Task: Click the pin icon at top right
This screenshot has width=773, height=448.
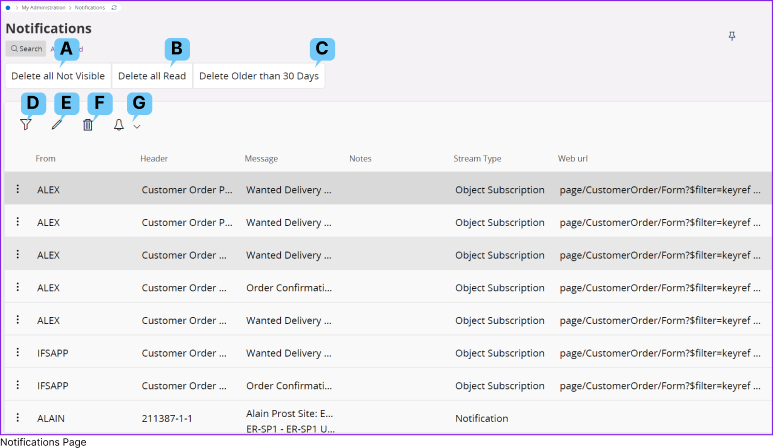Action: coord(732,36)
